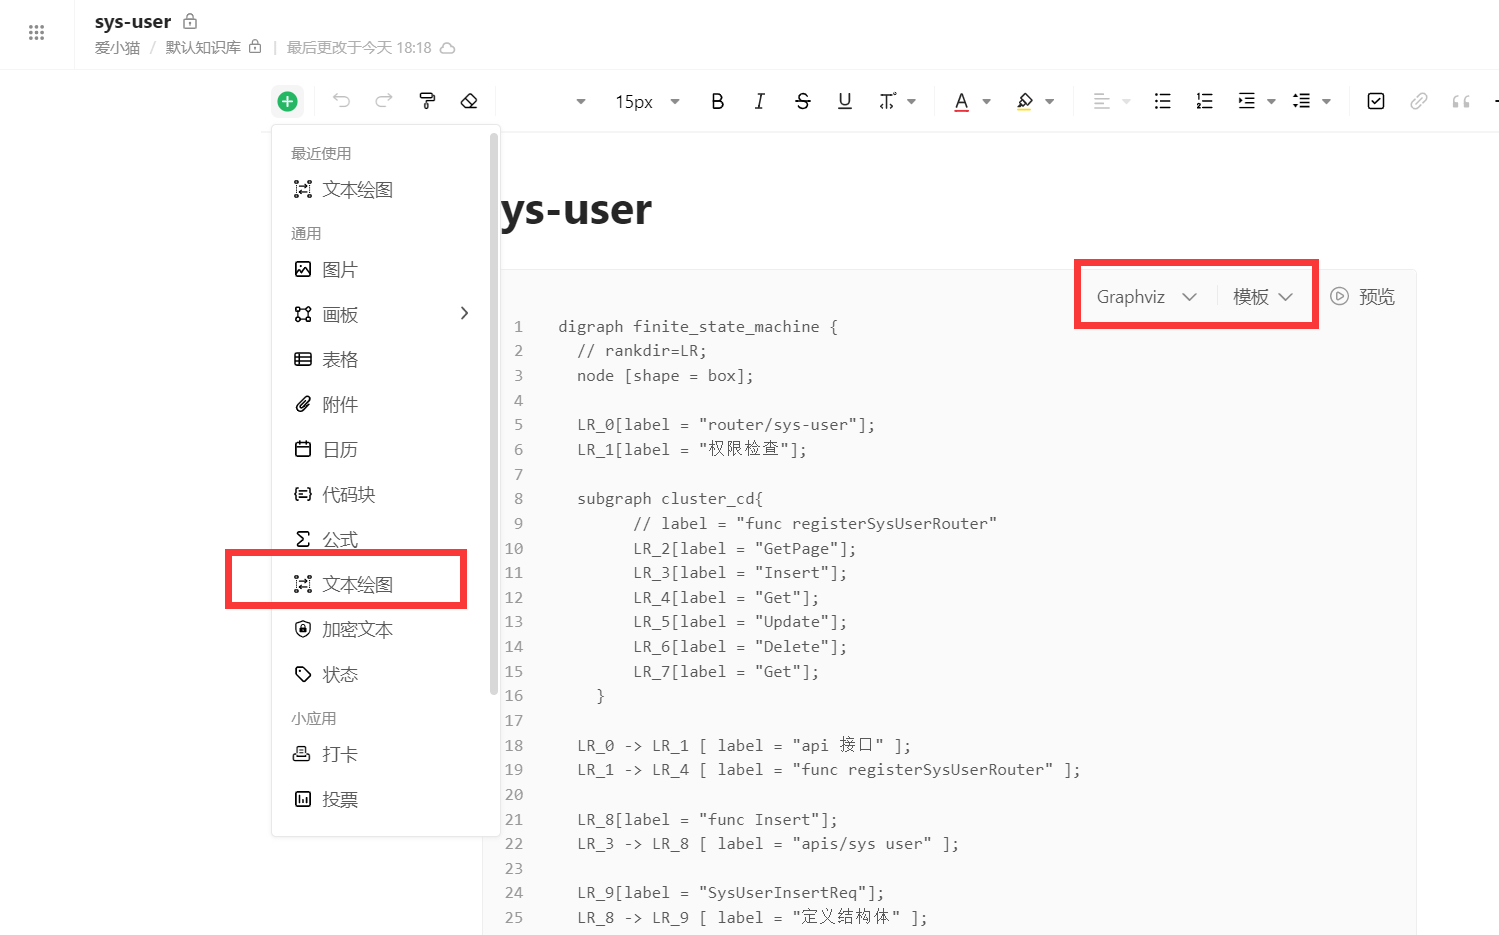Clear formatting with the eraser icon
Image resolution: width=1499 pixels, height=935 pixels.
click(x=469, y=101)
